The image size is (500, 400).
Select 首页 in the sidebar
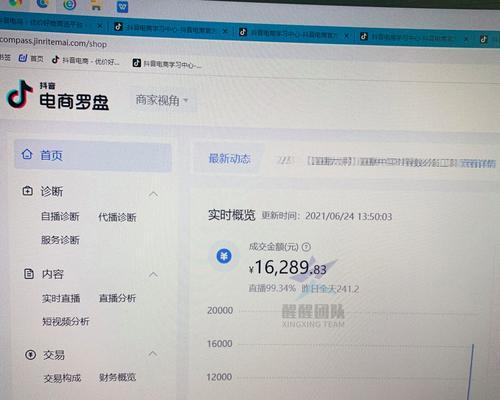(x=93, y=156)
